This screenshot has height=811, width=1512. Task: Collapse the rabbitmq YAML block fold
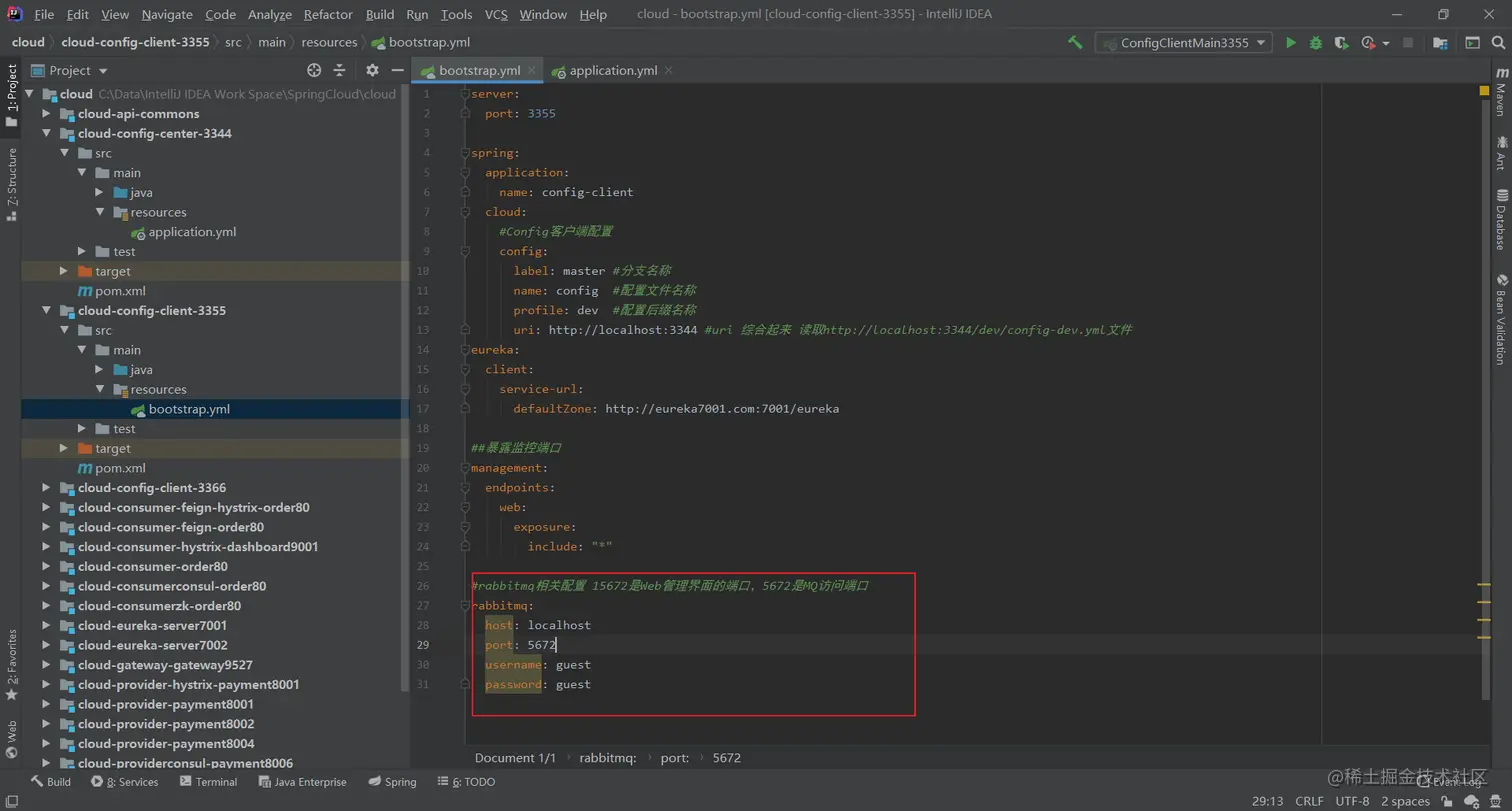tap(465, 606)
